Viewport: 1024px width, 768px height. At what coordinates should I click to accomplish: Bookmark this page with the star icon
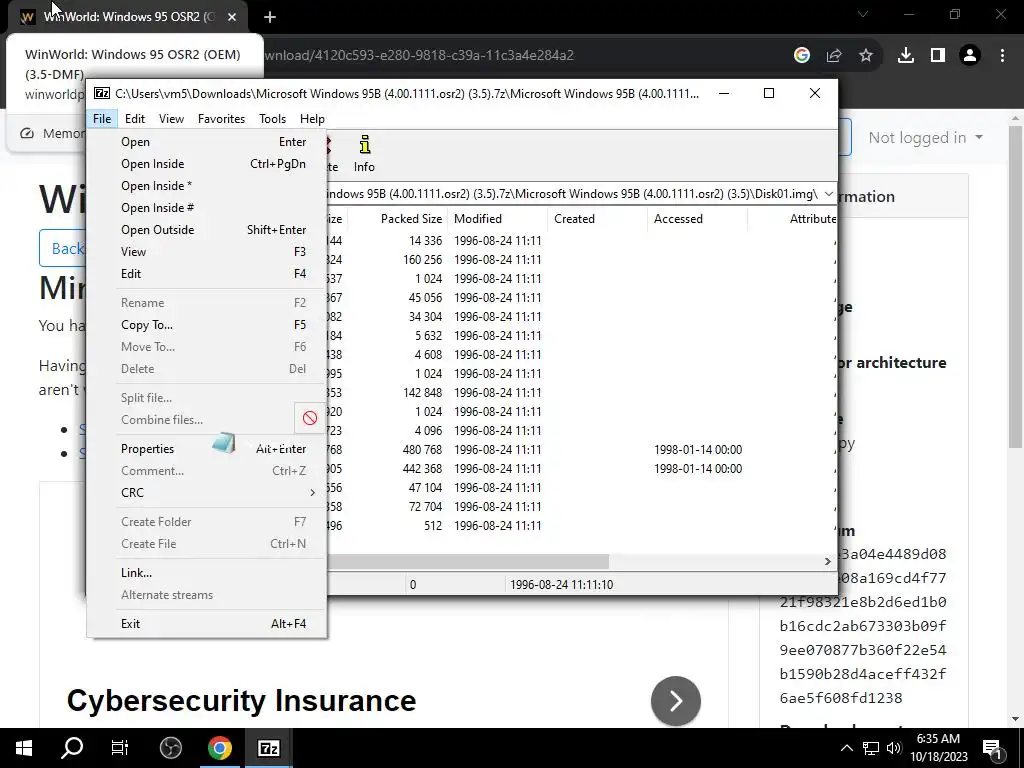pyautogui.click(x=866, y=56)
